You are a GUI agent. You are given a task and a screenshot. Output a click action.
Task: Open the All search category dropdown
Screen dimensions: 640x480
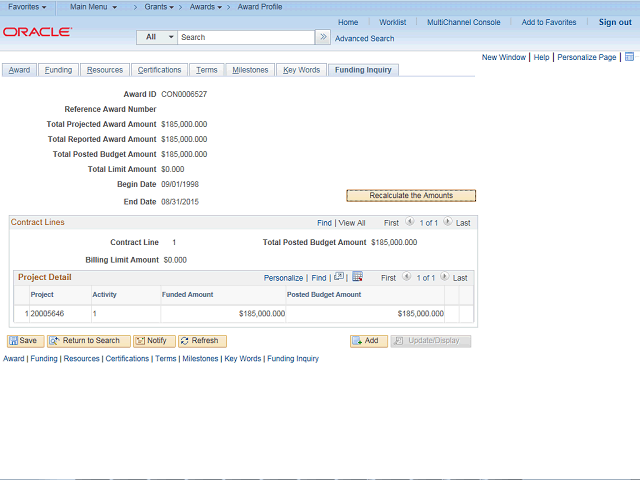[157, 37]
